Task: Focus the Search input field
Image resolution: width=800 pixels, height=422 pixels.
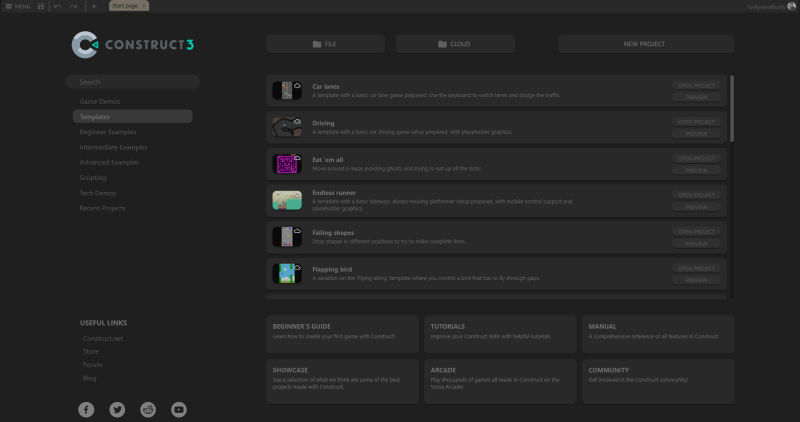Action: (133, 82)
